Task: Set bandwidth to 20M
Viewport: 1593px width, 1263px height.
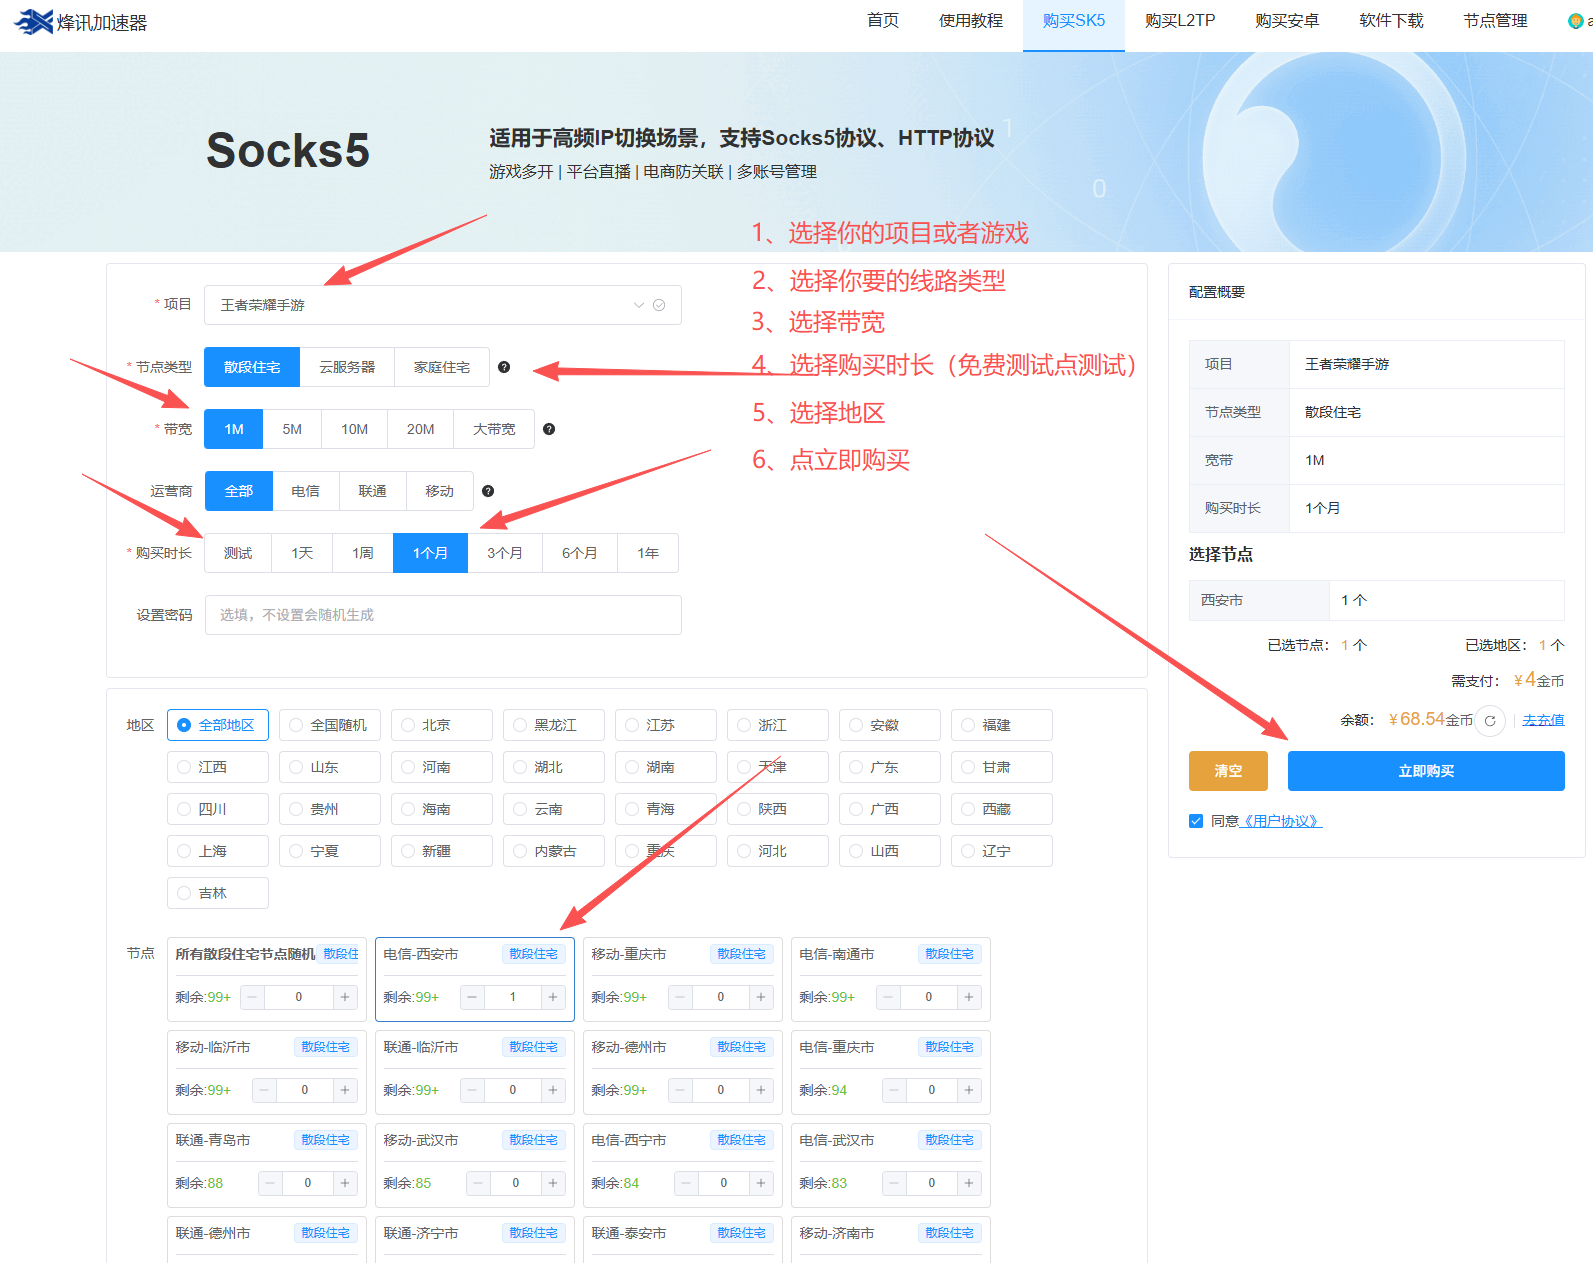Action: (x=420, y=429)
